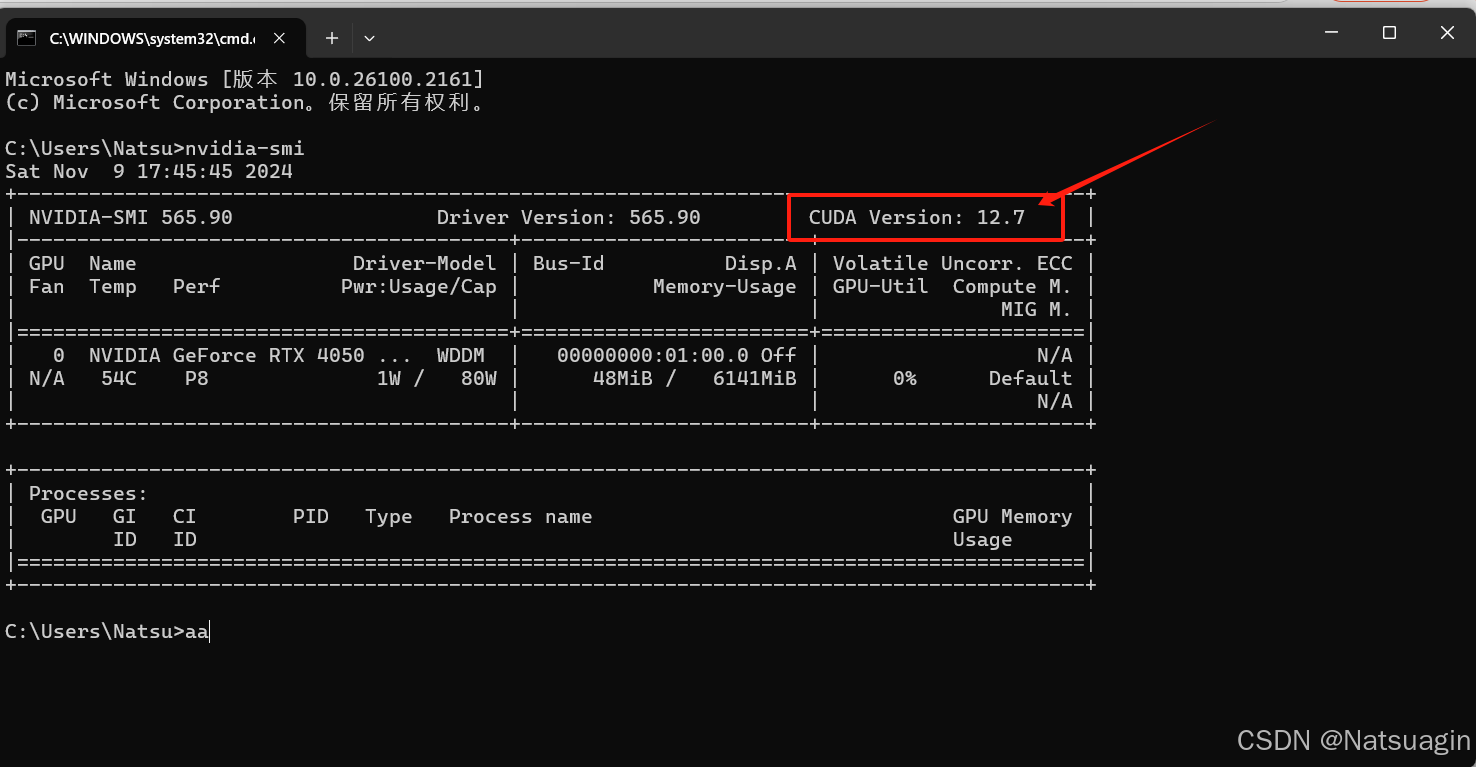Open a new terminal tab
Image resolution: width=1476 pixels, height=767 pixels.
point(332,38)
